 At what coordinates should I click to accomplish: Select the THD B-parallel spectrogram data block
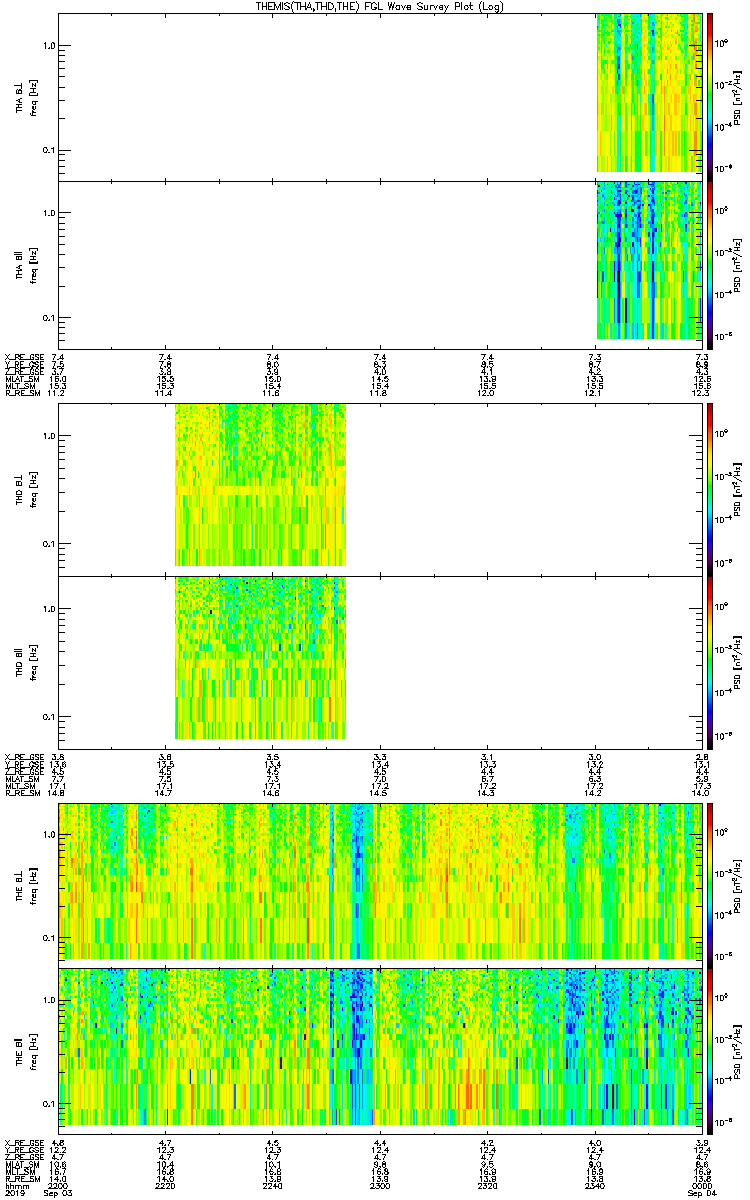point(261,658)
